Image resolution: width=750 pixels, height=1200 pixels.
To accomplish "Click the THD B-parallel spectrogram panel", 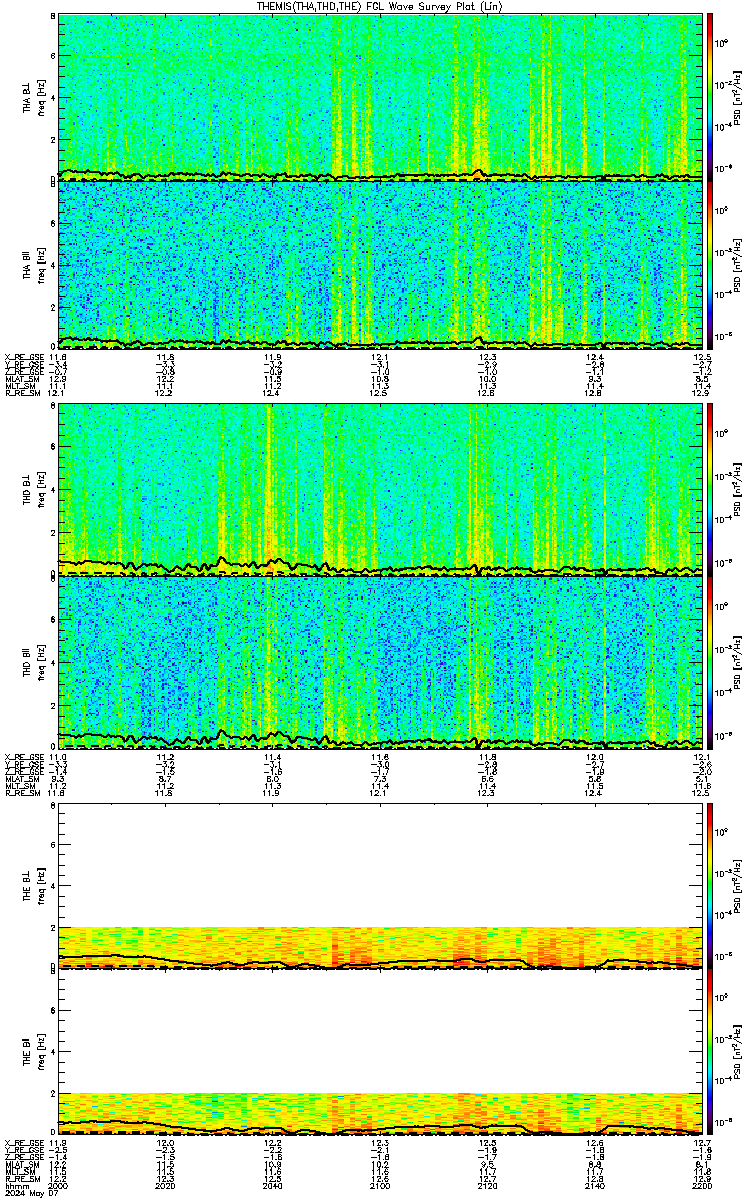I will click(381, 661).
